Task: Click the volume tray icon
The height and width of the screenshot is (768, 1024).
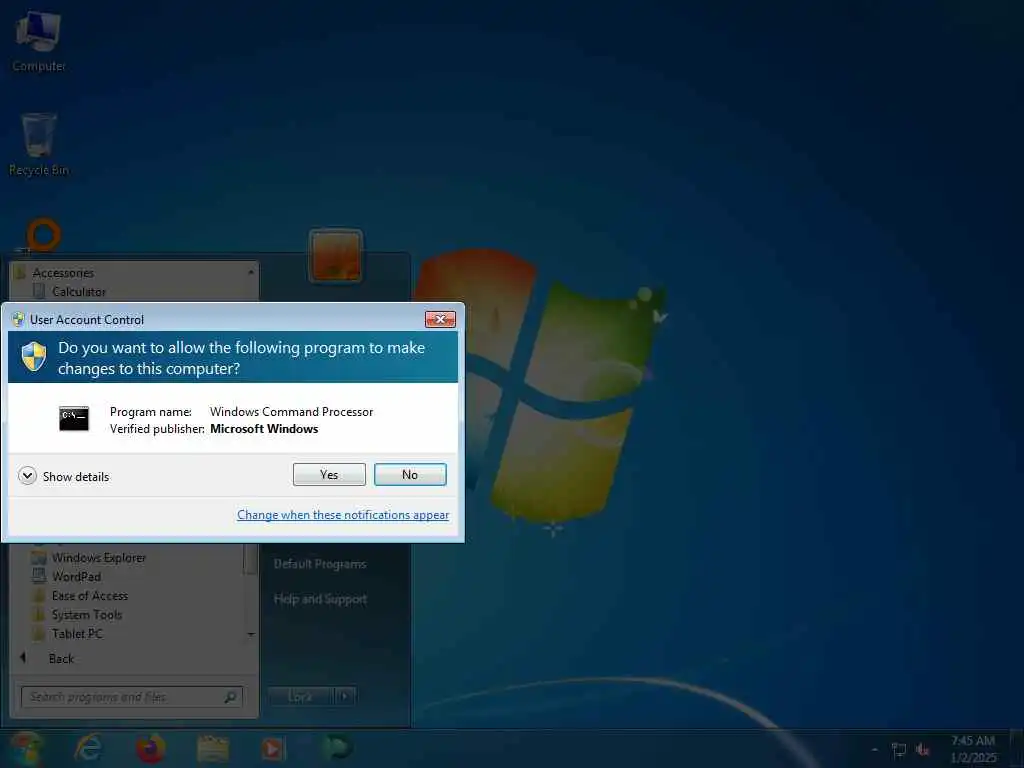Action: click(x=923, y=750)
